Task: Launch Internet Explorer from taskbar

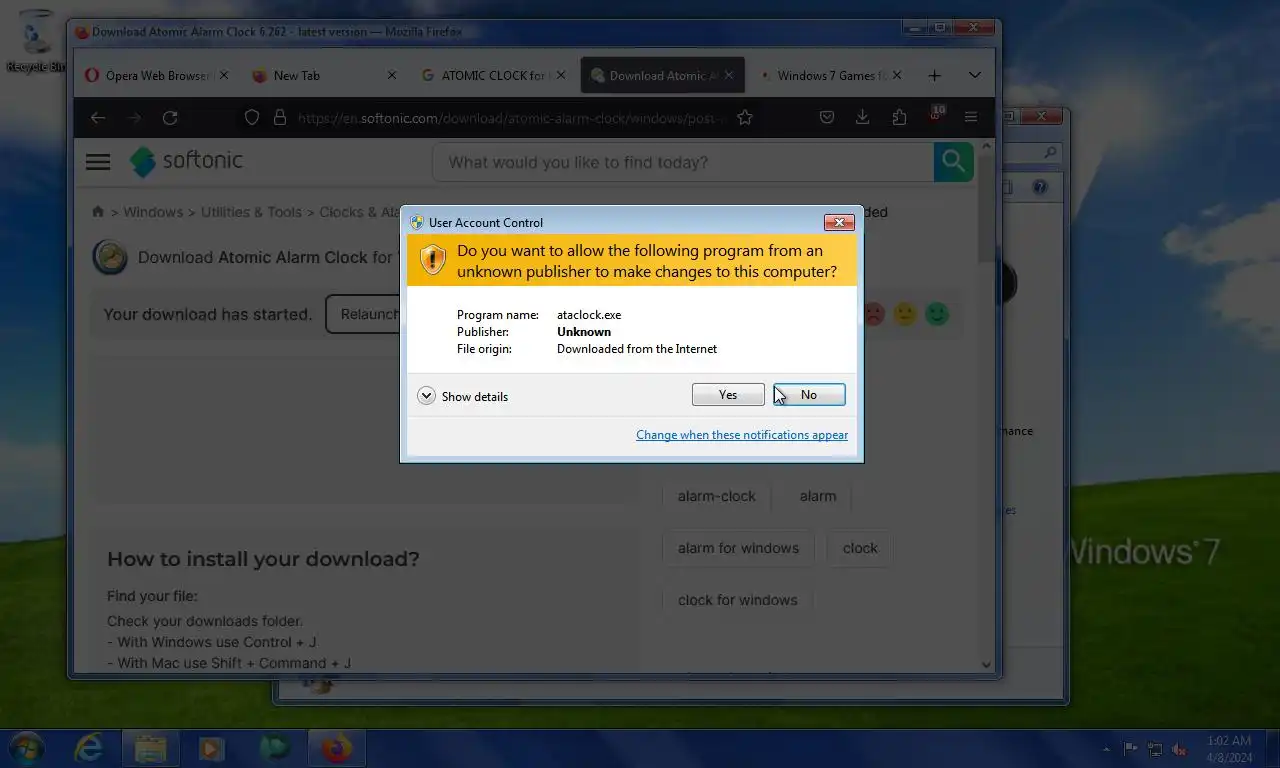Action: 89,748
